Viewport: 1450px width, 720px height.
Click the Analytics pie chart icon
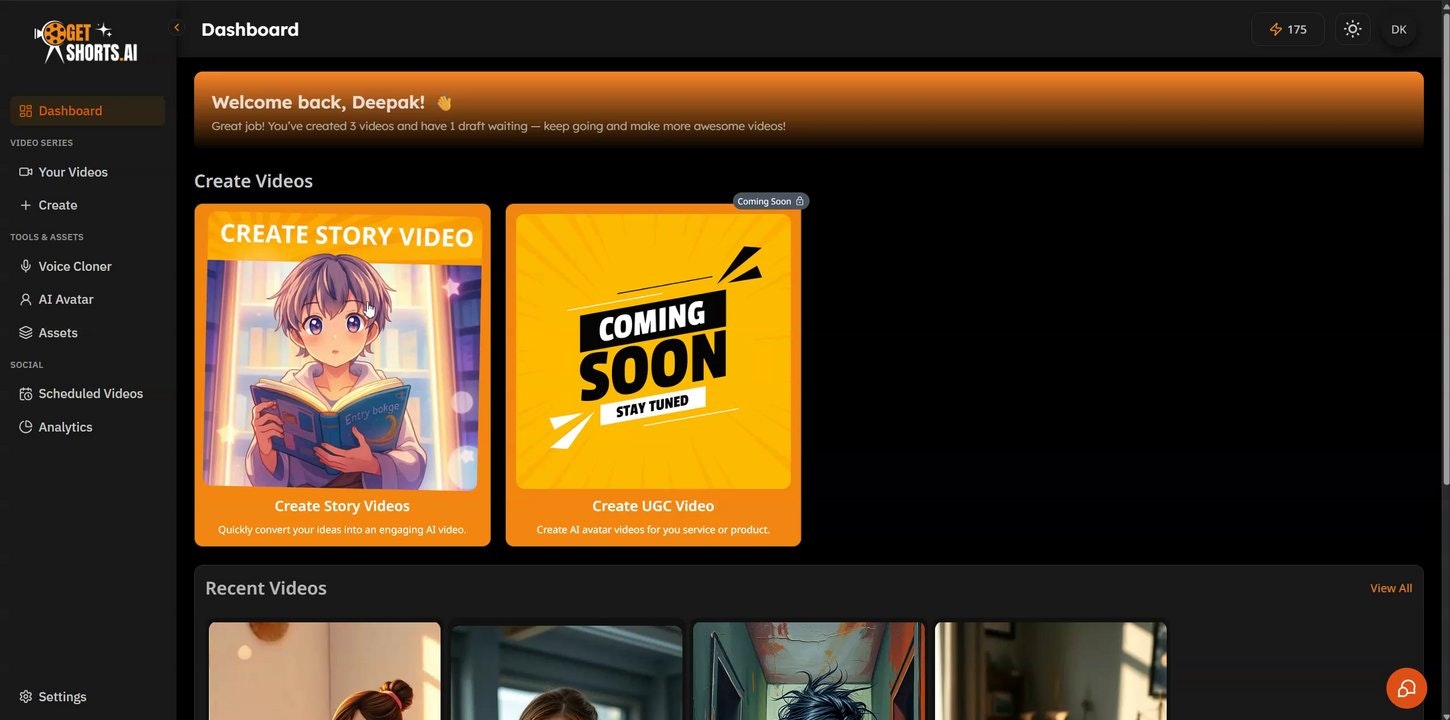pos(26,427)
